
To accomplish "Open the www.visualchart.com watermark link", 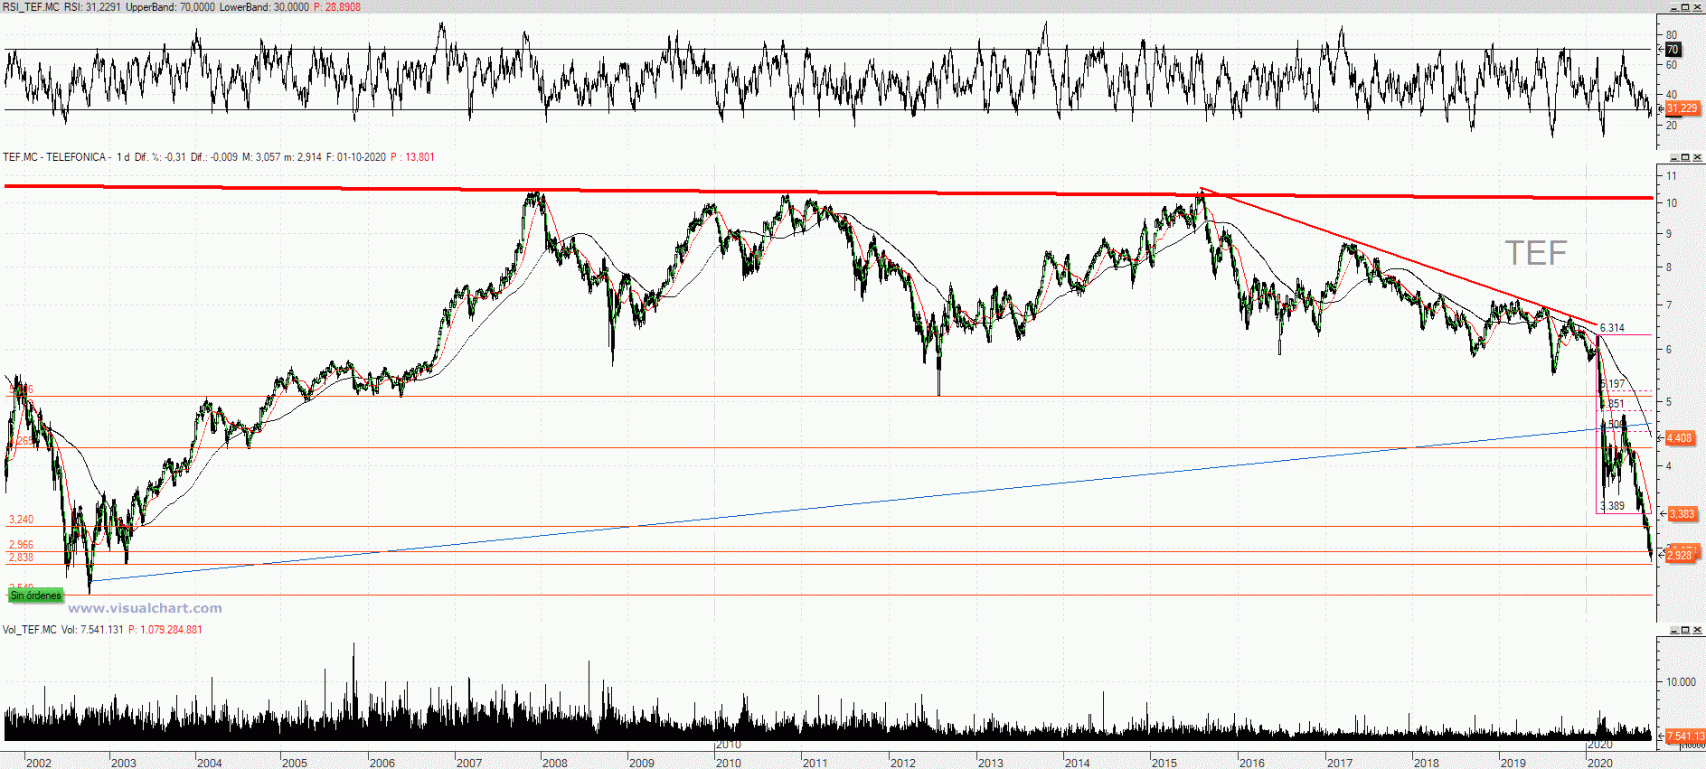I will [145, 608].
